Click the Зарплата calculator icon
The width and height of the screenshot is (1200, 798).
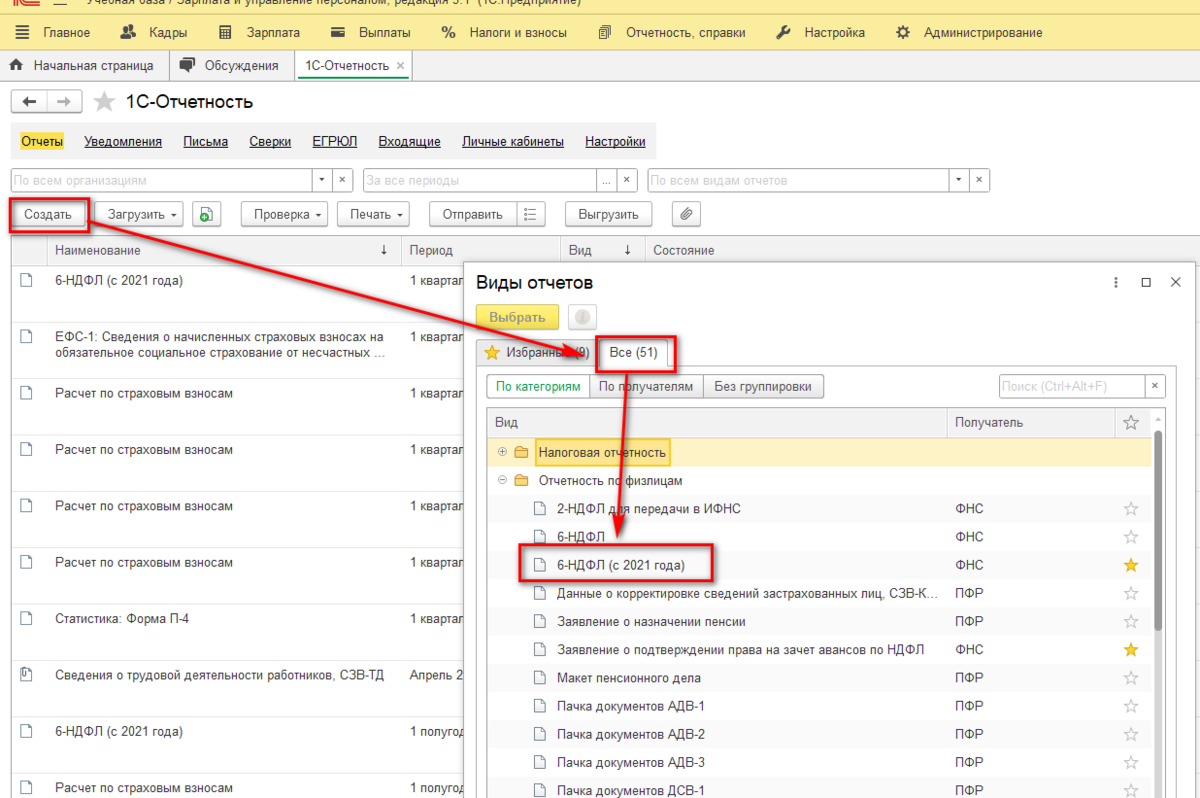click(x=225, y=32)
